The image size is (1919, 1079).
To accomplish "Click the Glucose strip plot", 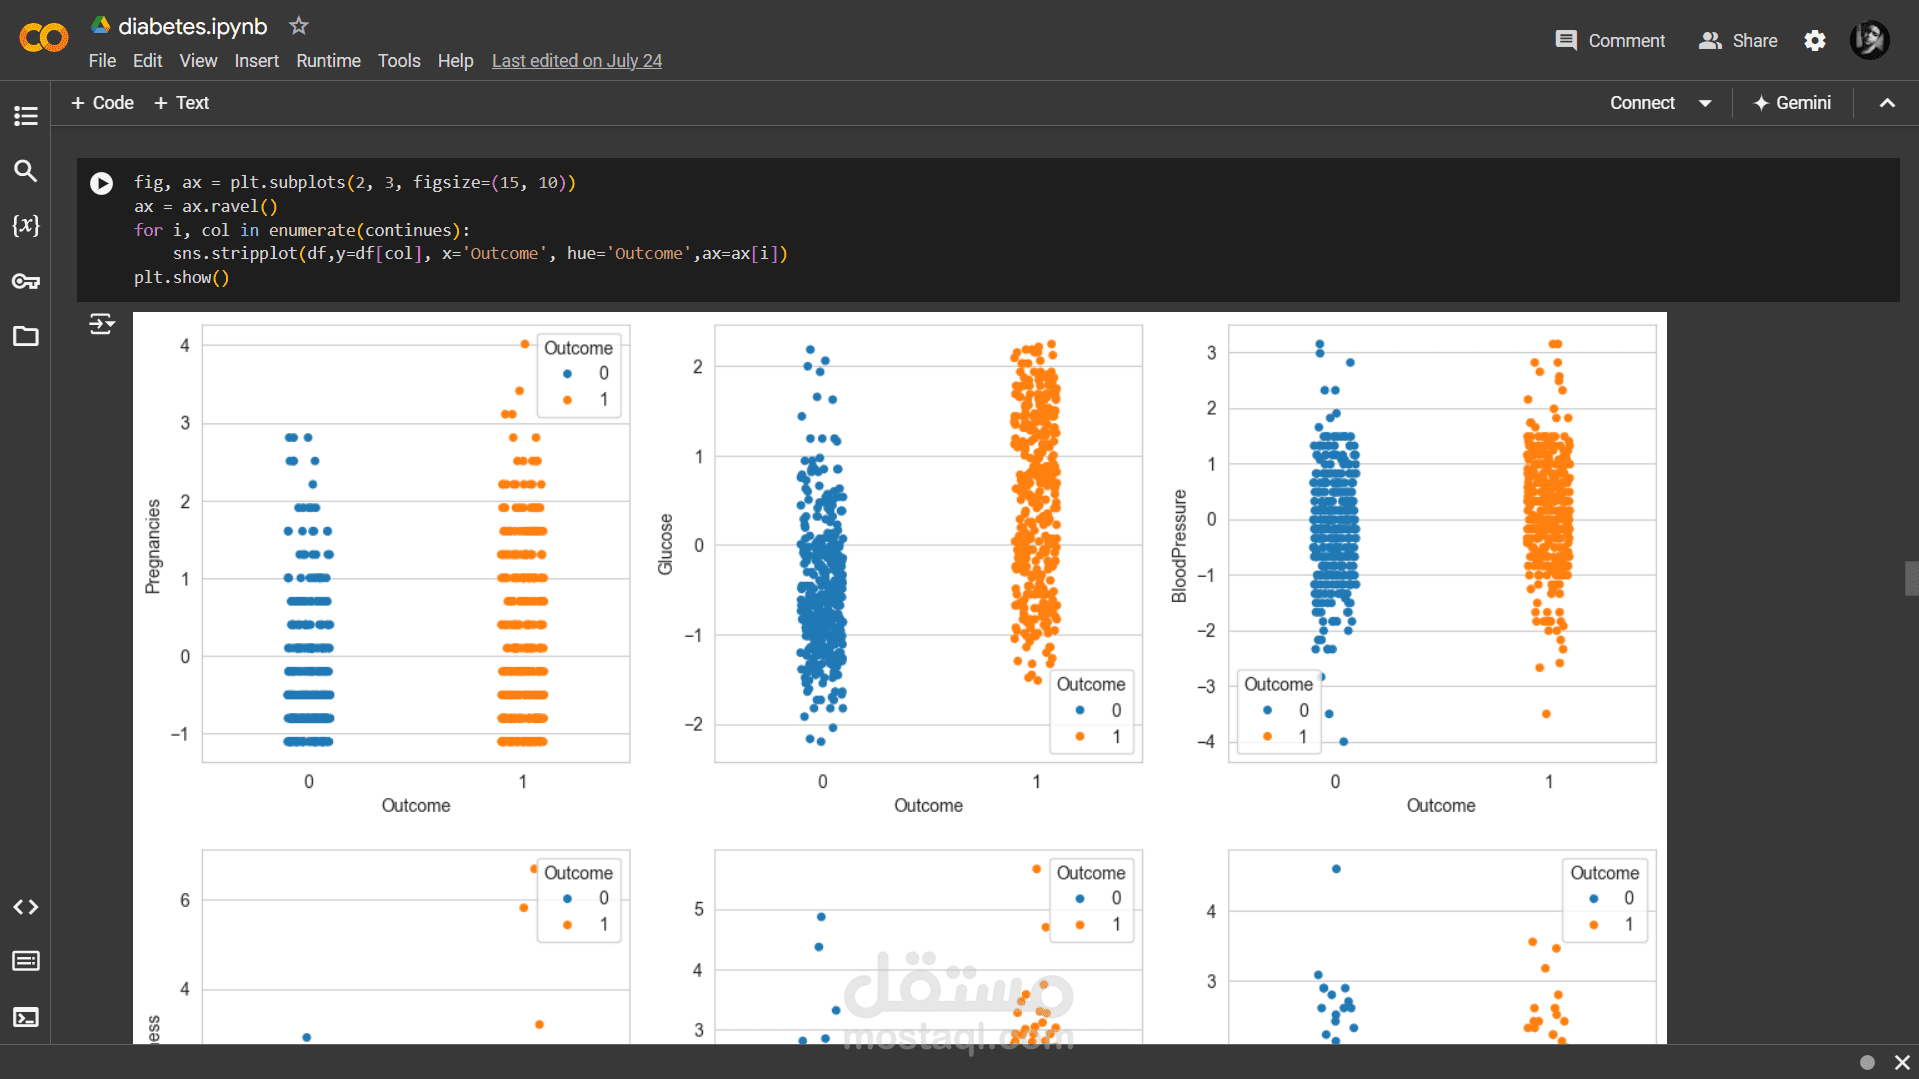I will [928, 543].
